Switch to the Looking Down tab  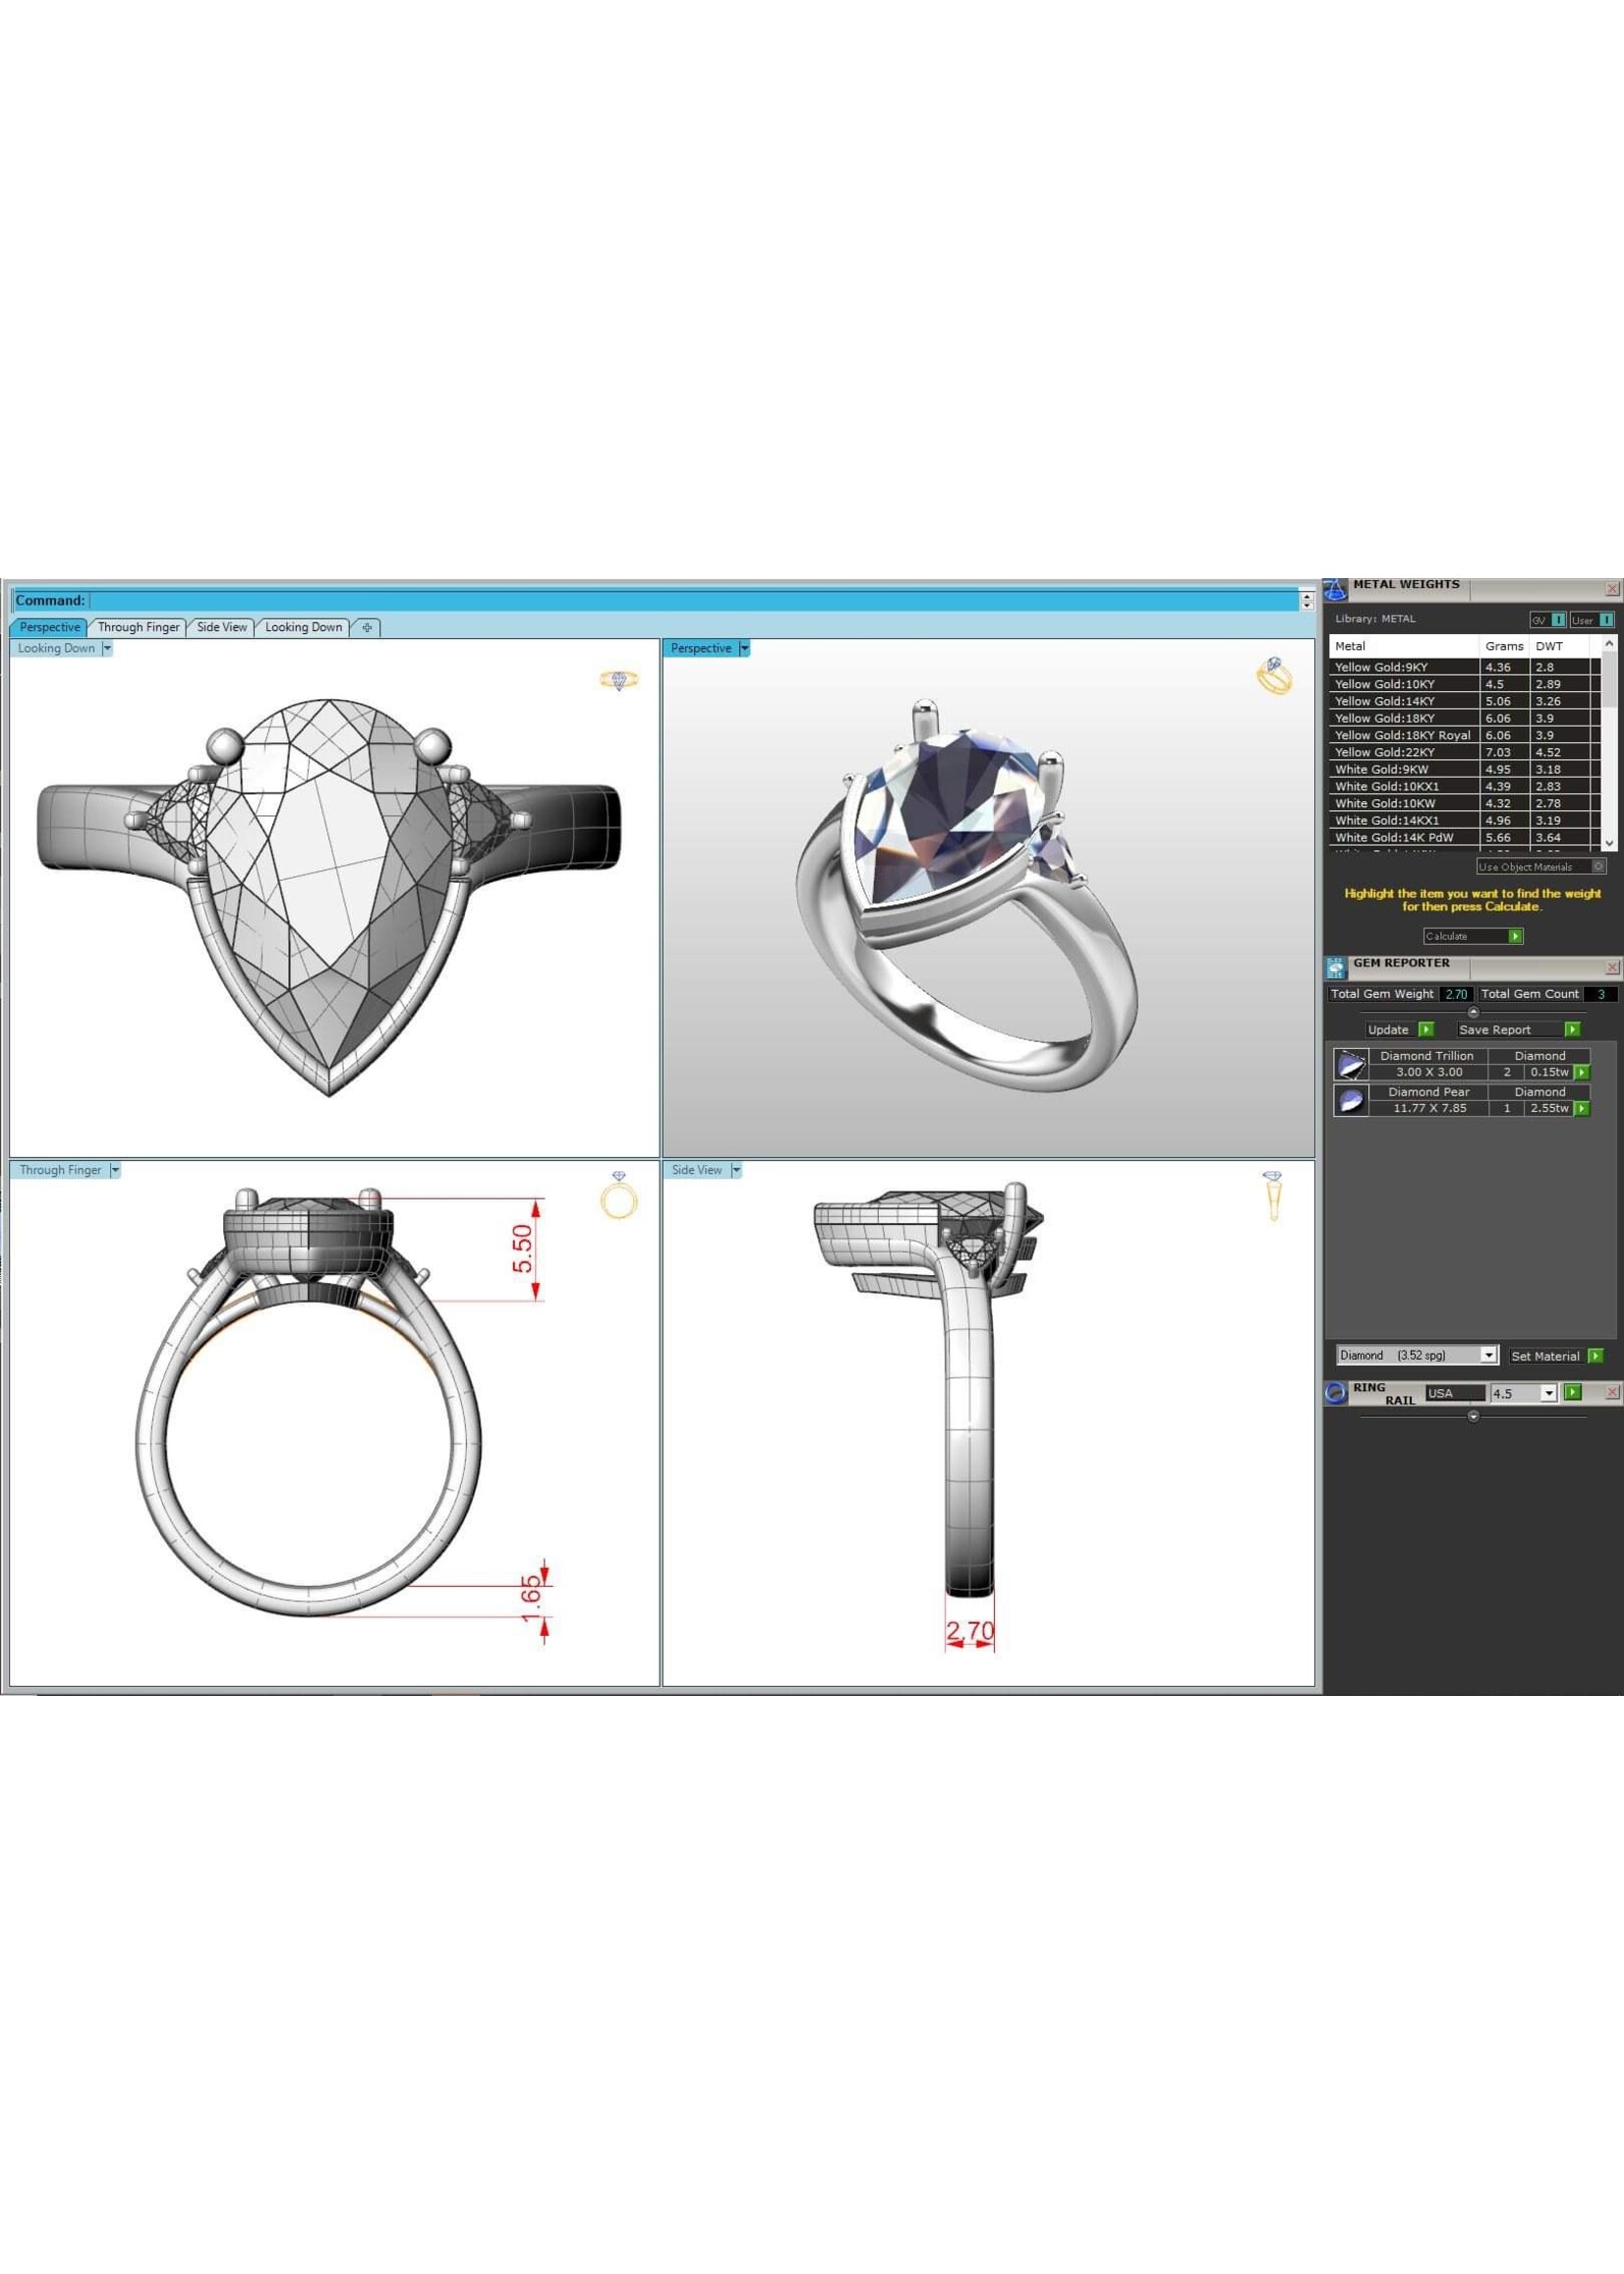[304, 627]
